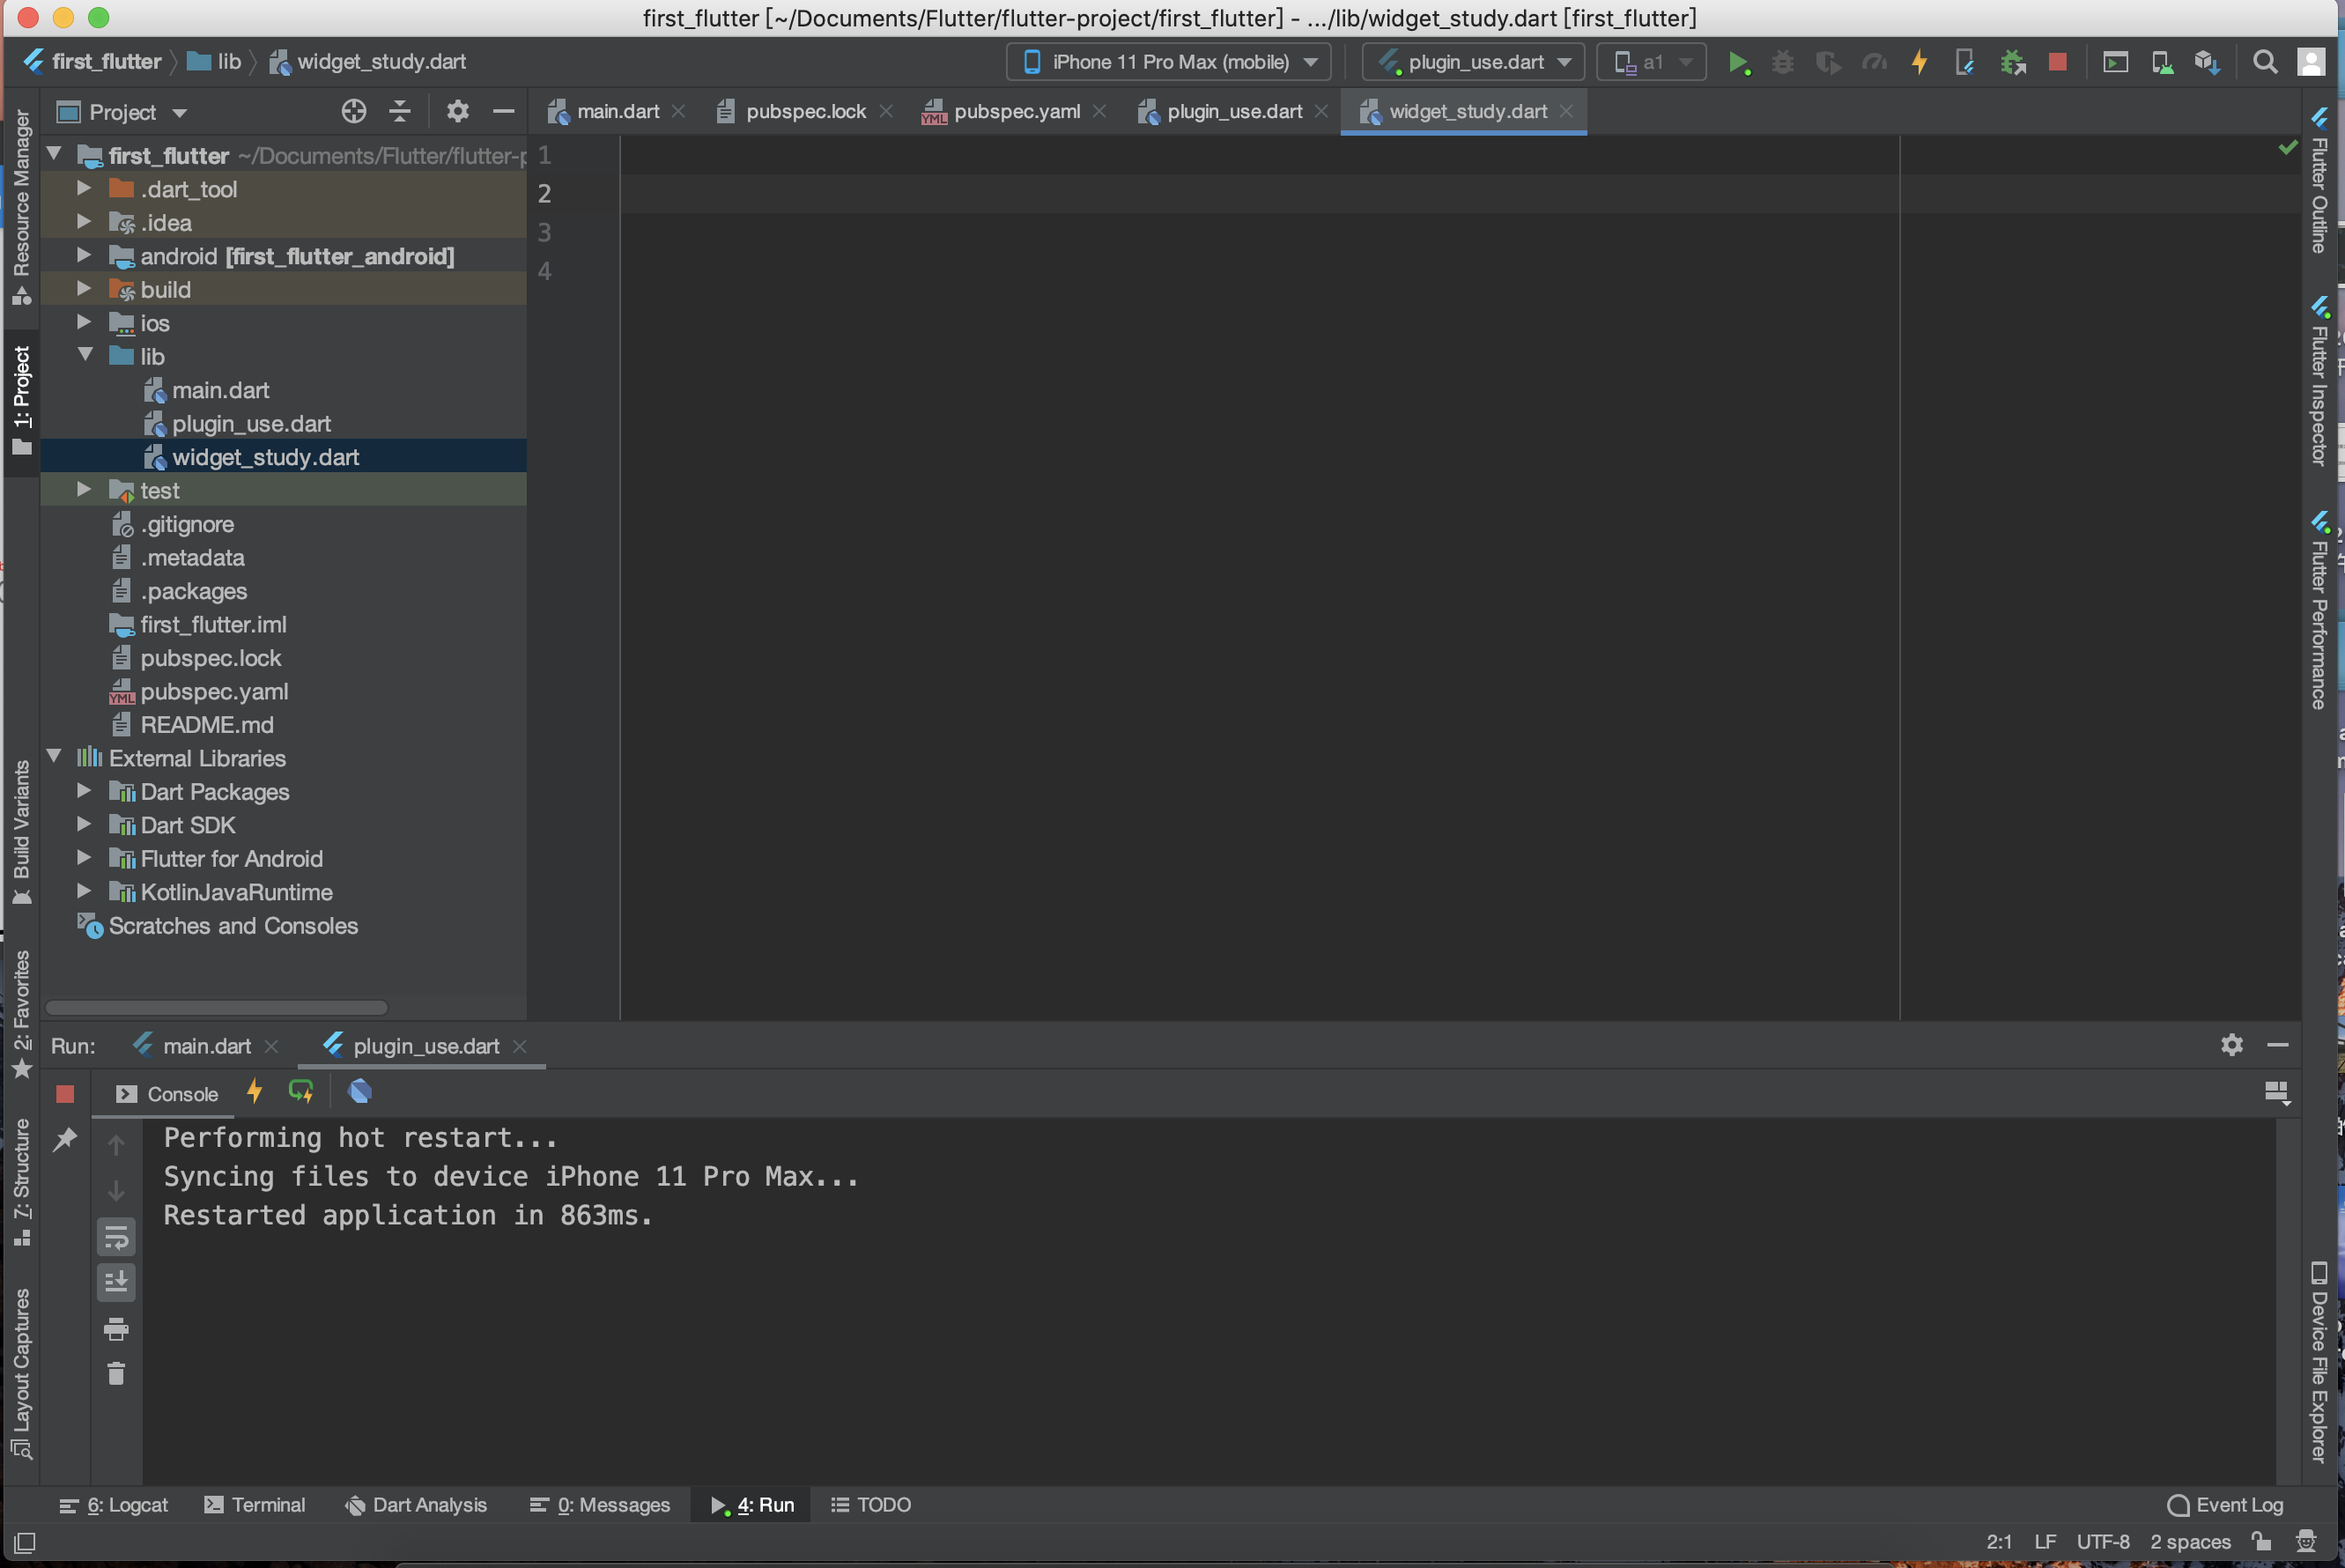Switch to the pubspec.yaml editor tab
Image resolution: width=2345 pixels, height=1568 pixels.
(x=1015, y=111)
